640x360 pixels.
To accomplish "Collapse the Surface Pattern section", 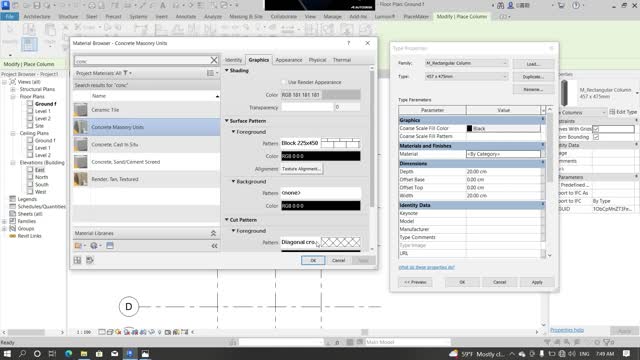I will (x=227, y=121).
